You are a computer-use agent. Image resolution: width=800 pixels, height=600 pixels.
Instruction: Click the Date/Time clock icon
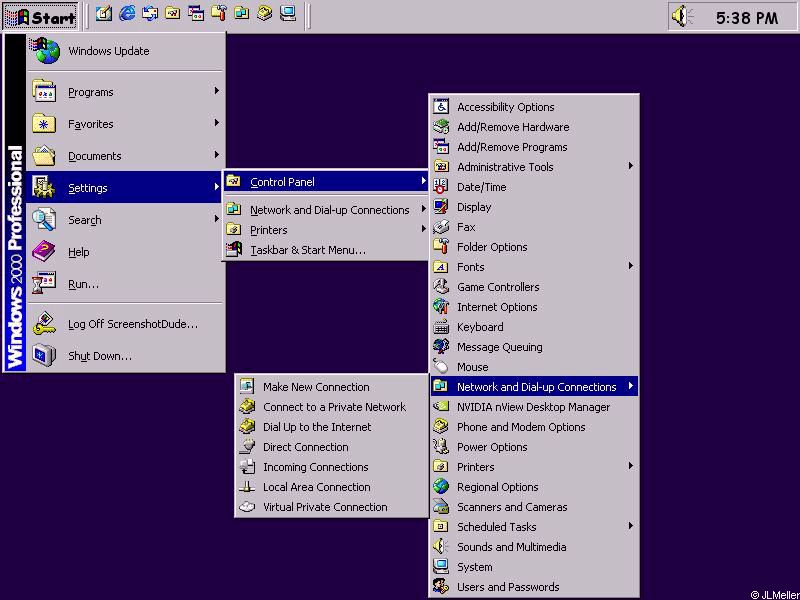pyautogui.click(x=441, y=187)
